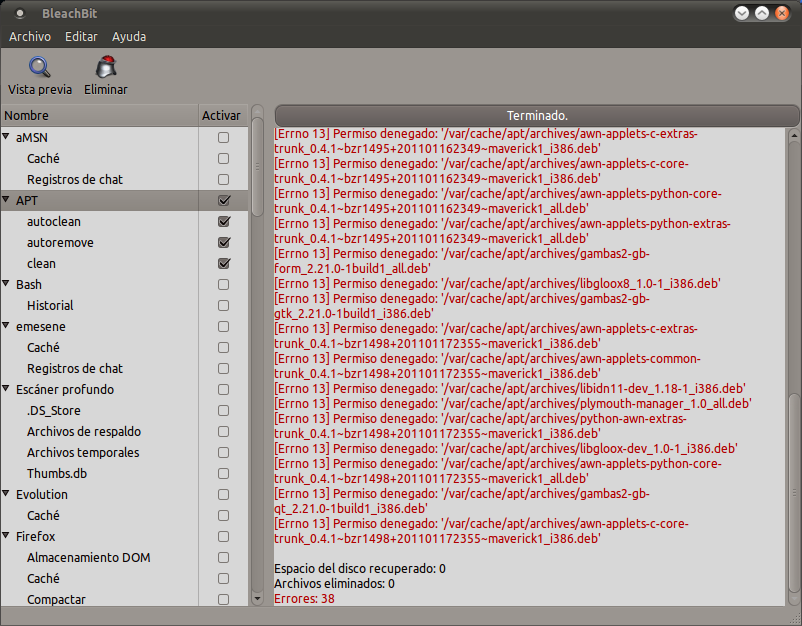Select the clean row label
This screenshot has height=626, width=802.
coord(41,263)
